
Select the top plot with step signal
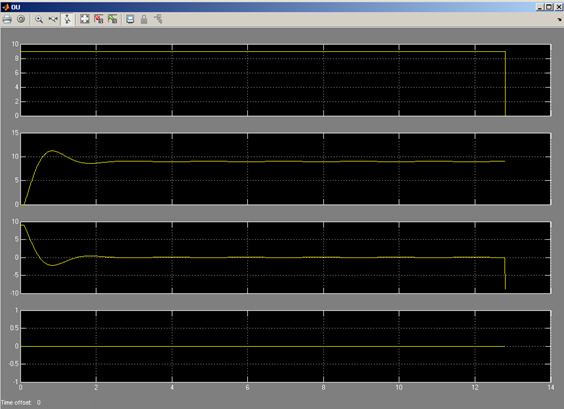coord(285,80)
